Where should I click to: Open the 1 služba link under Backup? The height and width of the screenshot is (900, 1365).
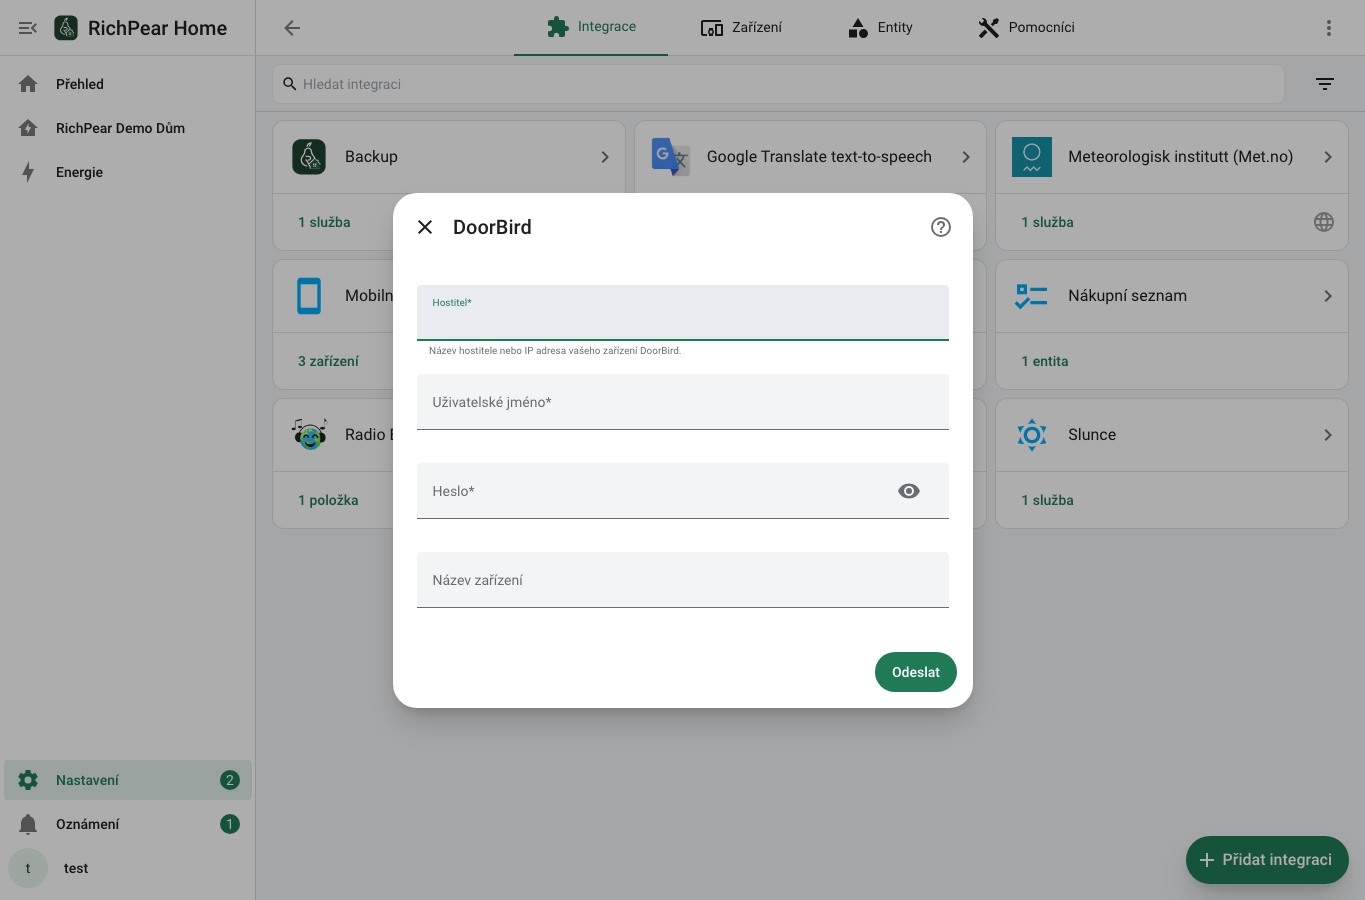[x=324, y=222]
